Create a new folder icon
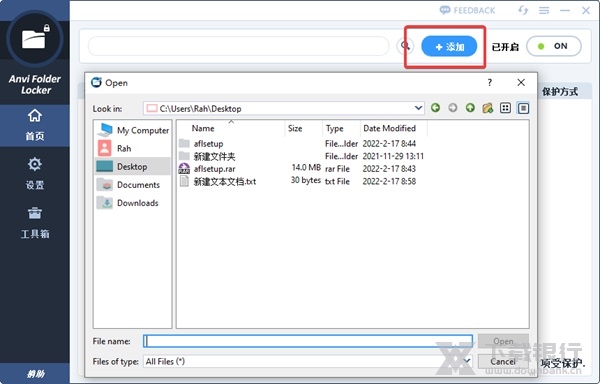 (488, 108)
